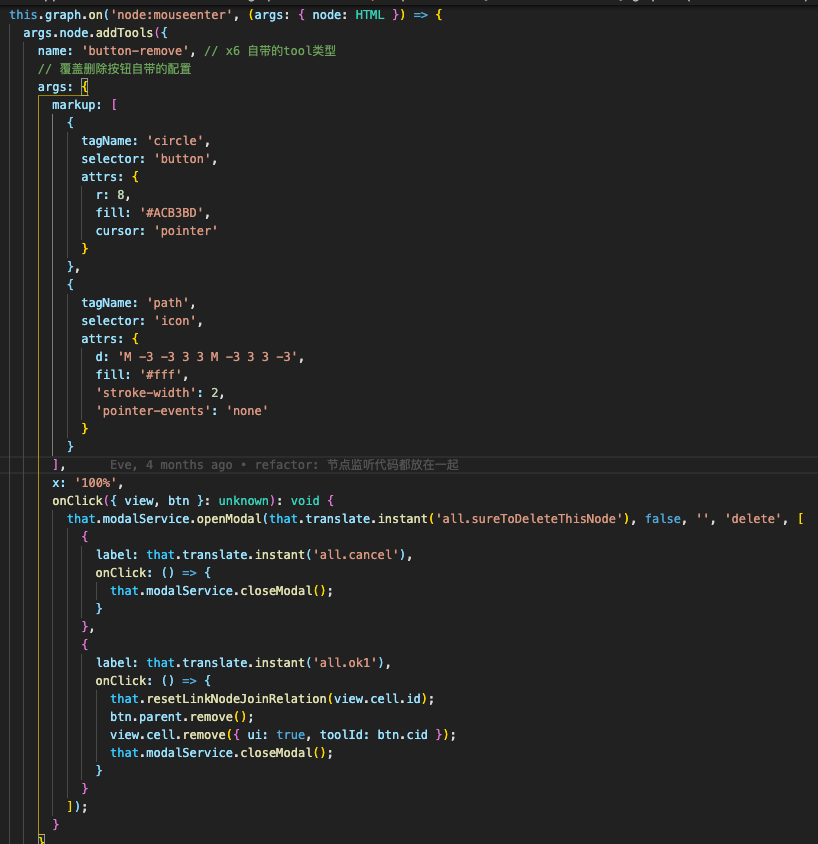Click the view.cell.remove line
Screen dimensions: 818x844
(283, 735)
